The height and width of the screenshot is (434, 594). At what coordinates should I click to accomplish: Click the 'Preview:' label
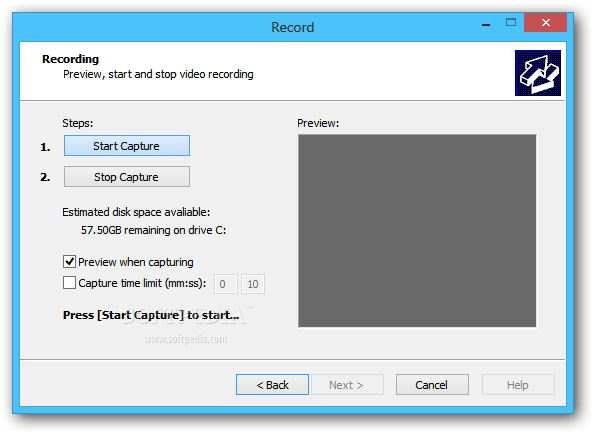pos(318,123)
